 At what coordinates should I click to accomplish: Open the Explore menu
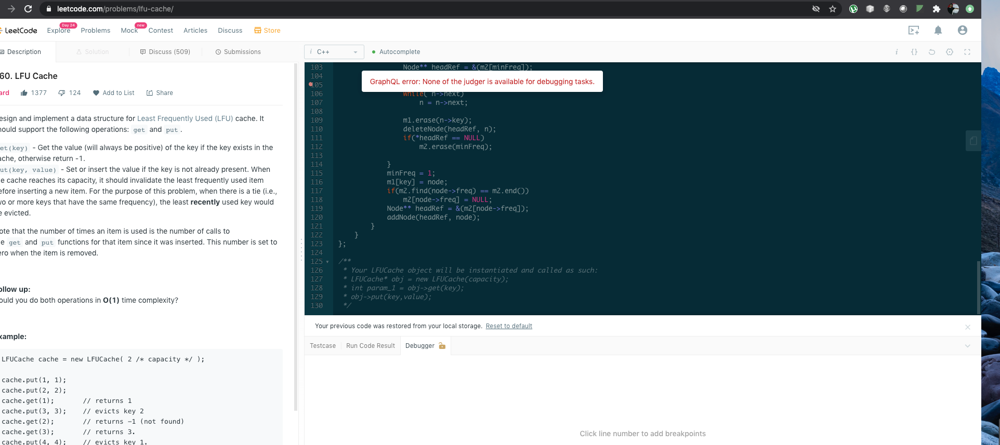pos(59,30)
